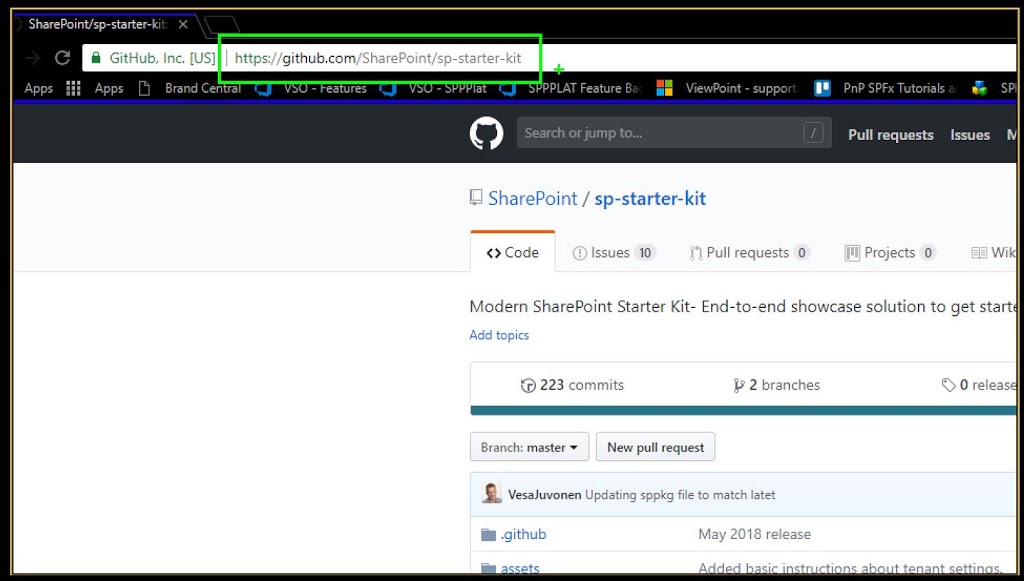Screen dimensions: 1024x581
Task: Open VesaJuvonen's profile link
Action: pos(545,495)
